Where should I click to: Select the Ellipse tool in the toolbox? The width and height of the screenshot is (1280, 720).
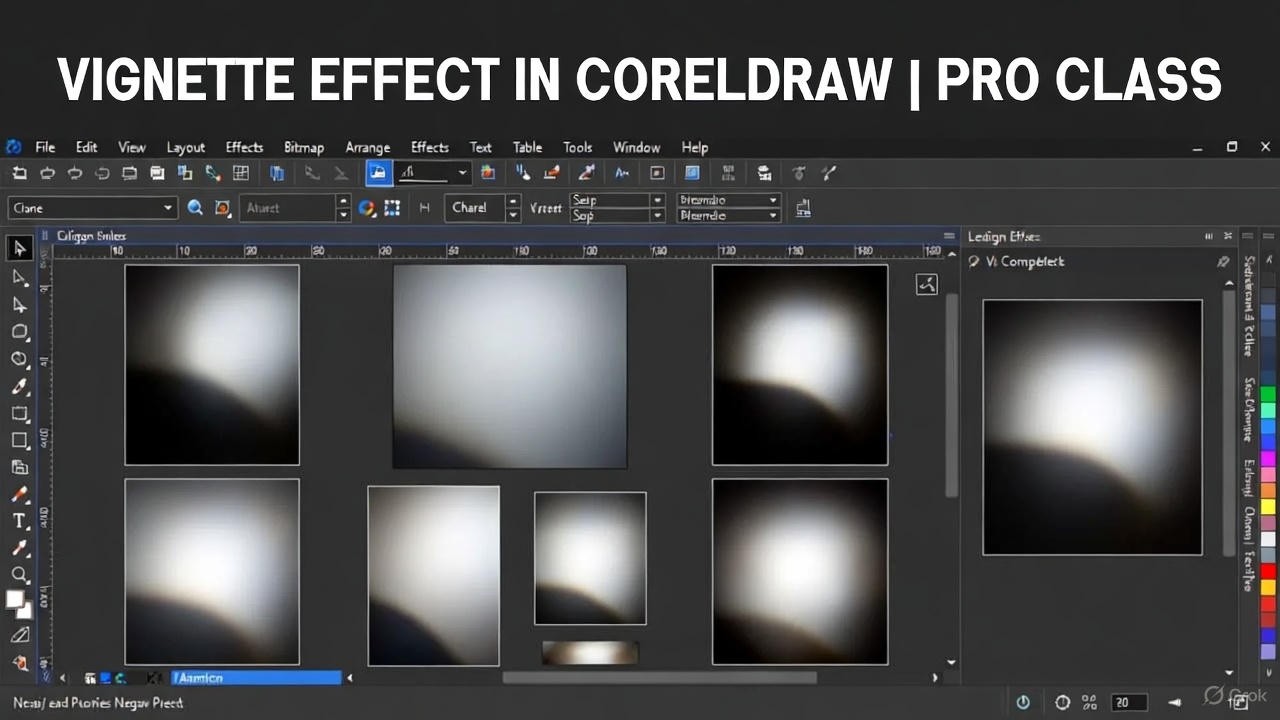[19, 359]
